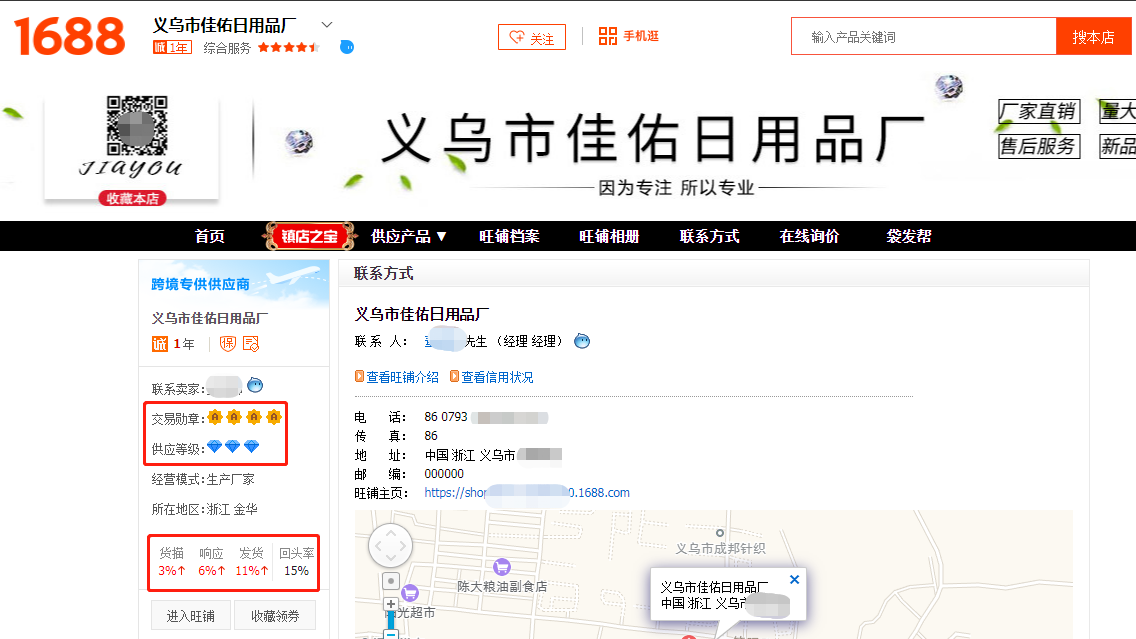The image size is (1136, 639).
Task: Click the map locate button above the plus
Action: (x=390, y=581)
